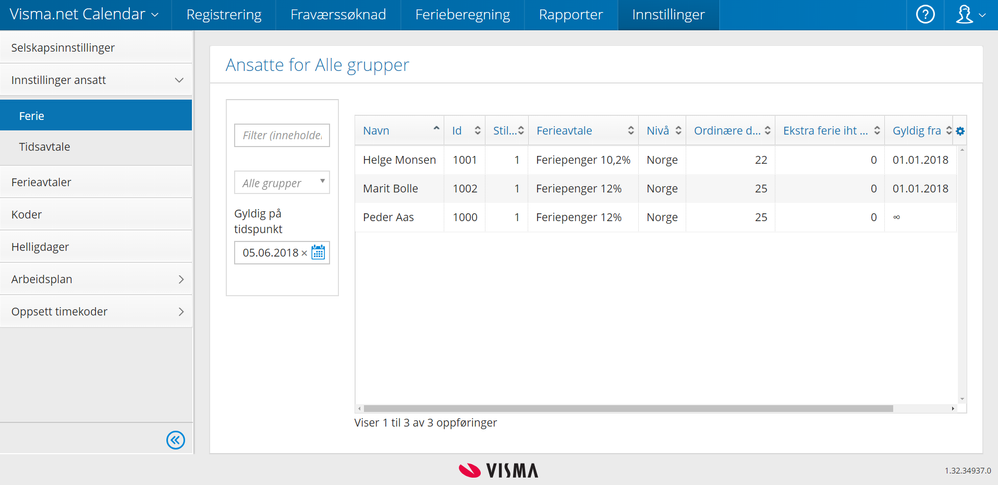
Task: Open Selskapsinnstillinger in the sidebar
Action: pyautogui.click(x=96, y=48)
